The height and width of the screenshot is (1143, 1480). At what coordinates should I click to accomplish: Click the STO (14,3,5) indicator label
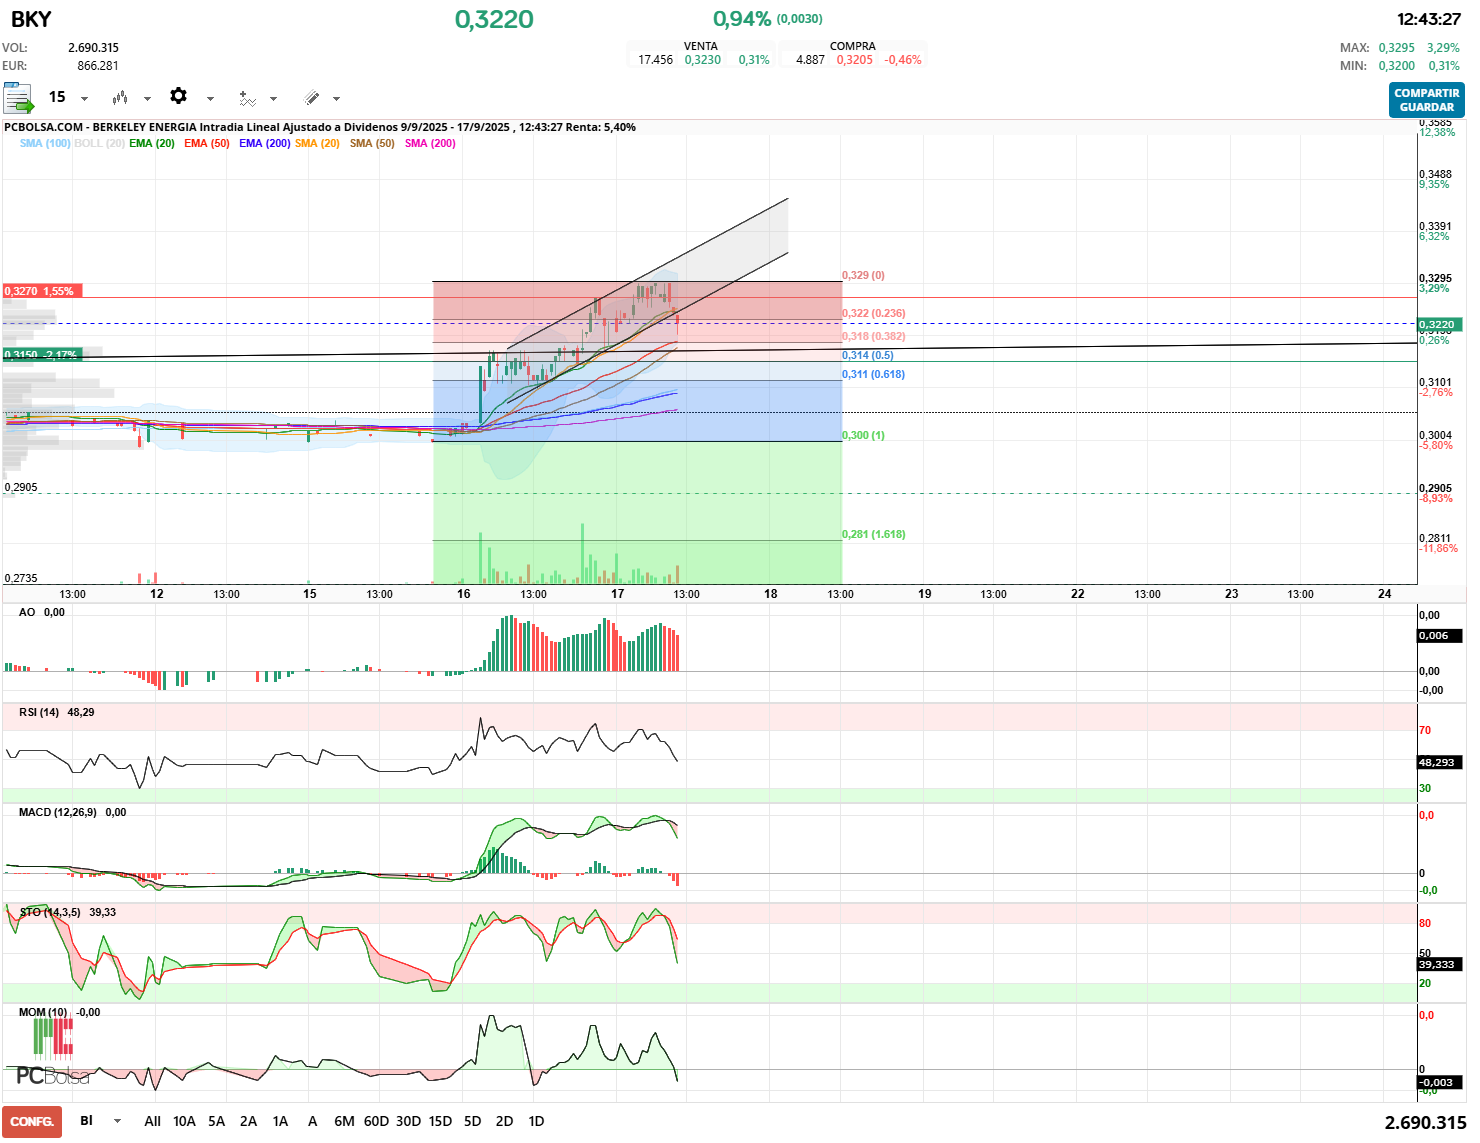(50, 912)
